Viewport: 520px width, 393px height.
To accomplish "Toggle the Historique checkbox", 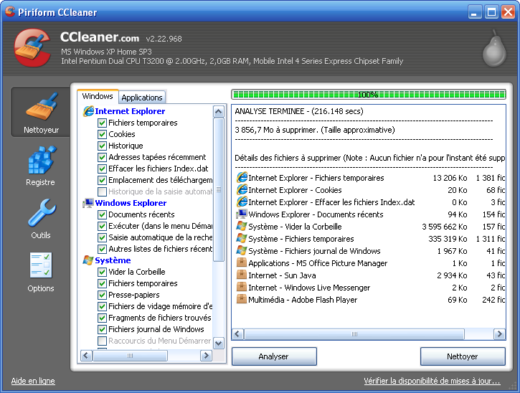I will (102, 146).
